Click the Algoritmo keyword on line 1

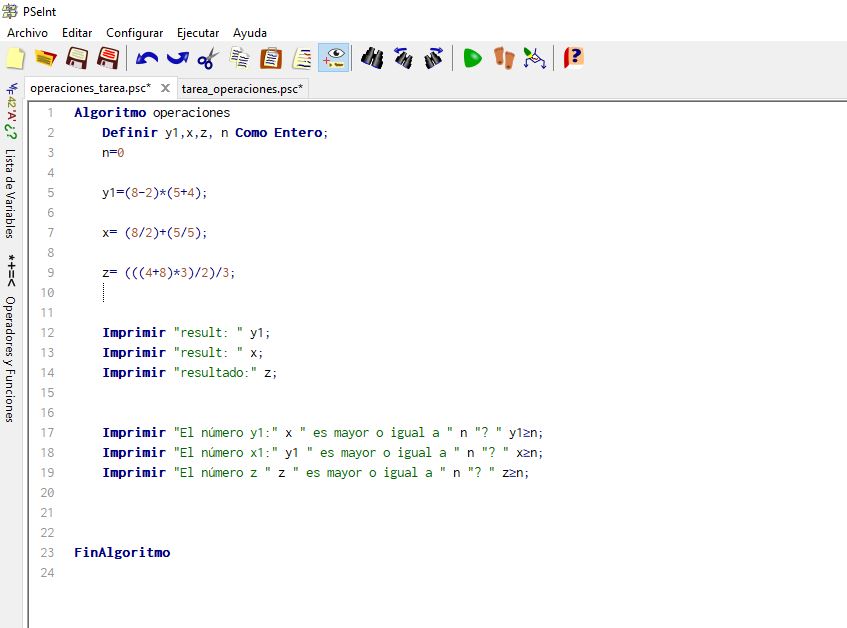[x=110, y=113]
